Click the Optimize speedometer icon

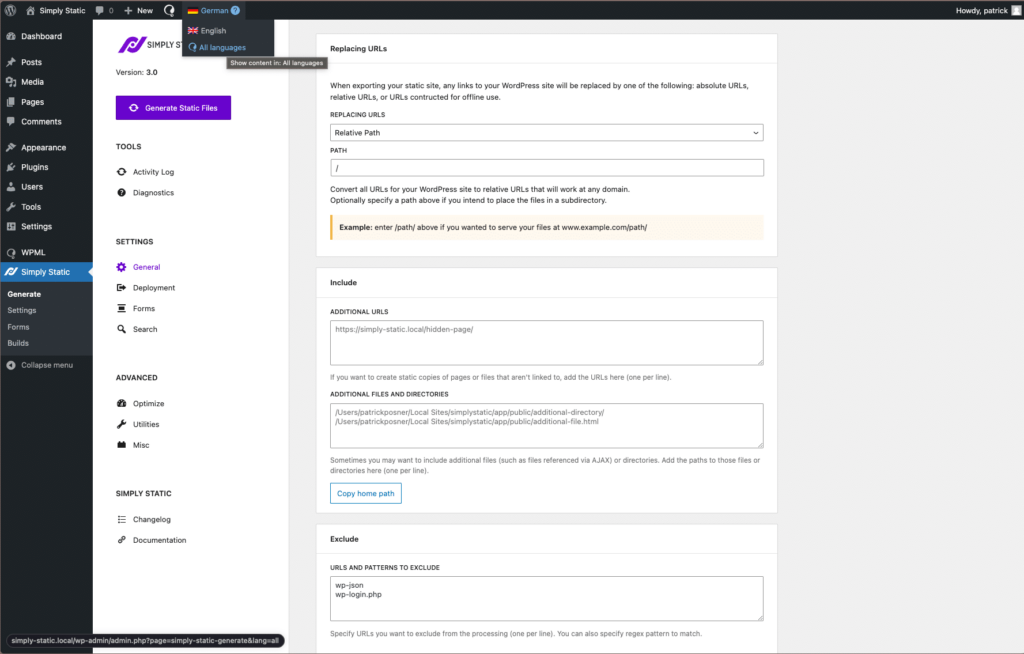[x=121, y=404]
